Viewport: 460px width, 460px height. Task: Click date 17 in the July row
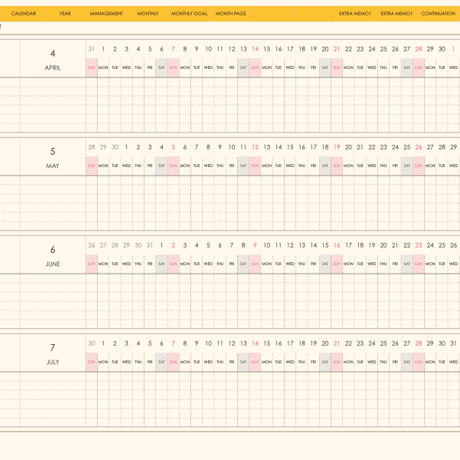tap(290, 343)
